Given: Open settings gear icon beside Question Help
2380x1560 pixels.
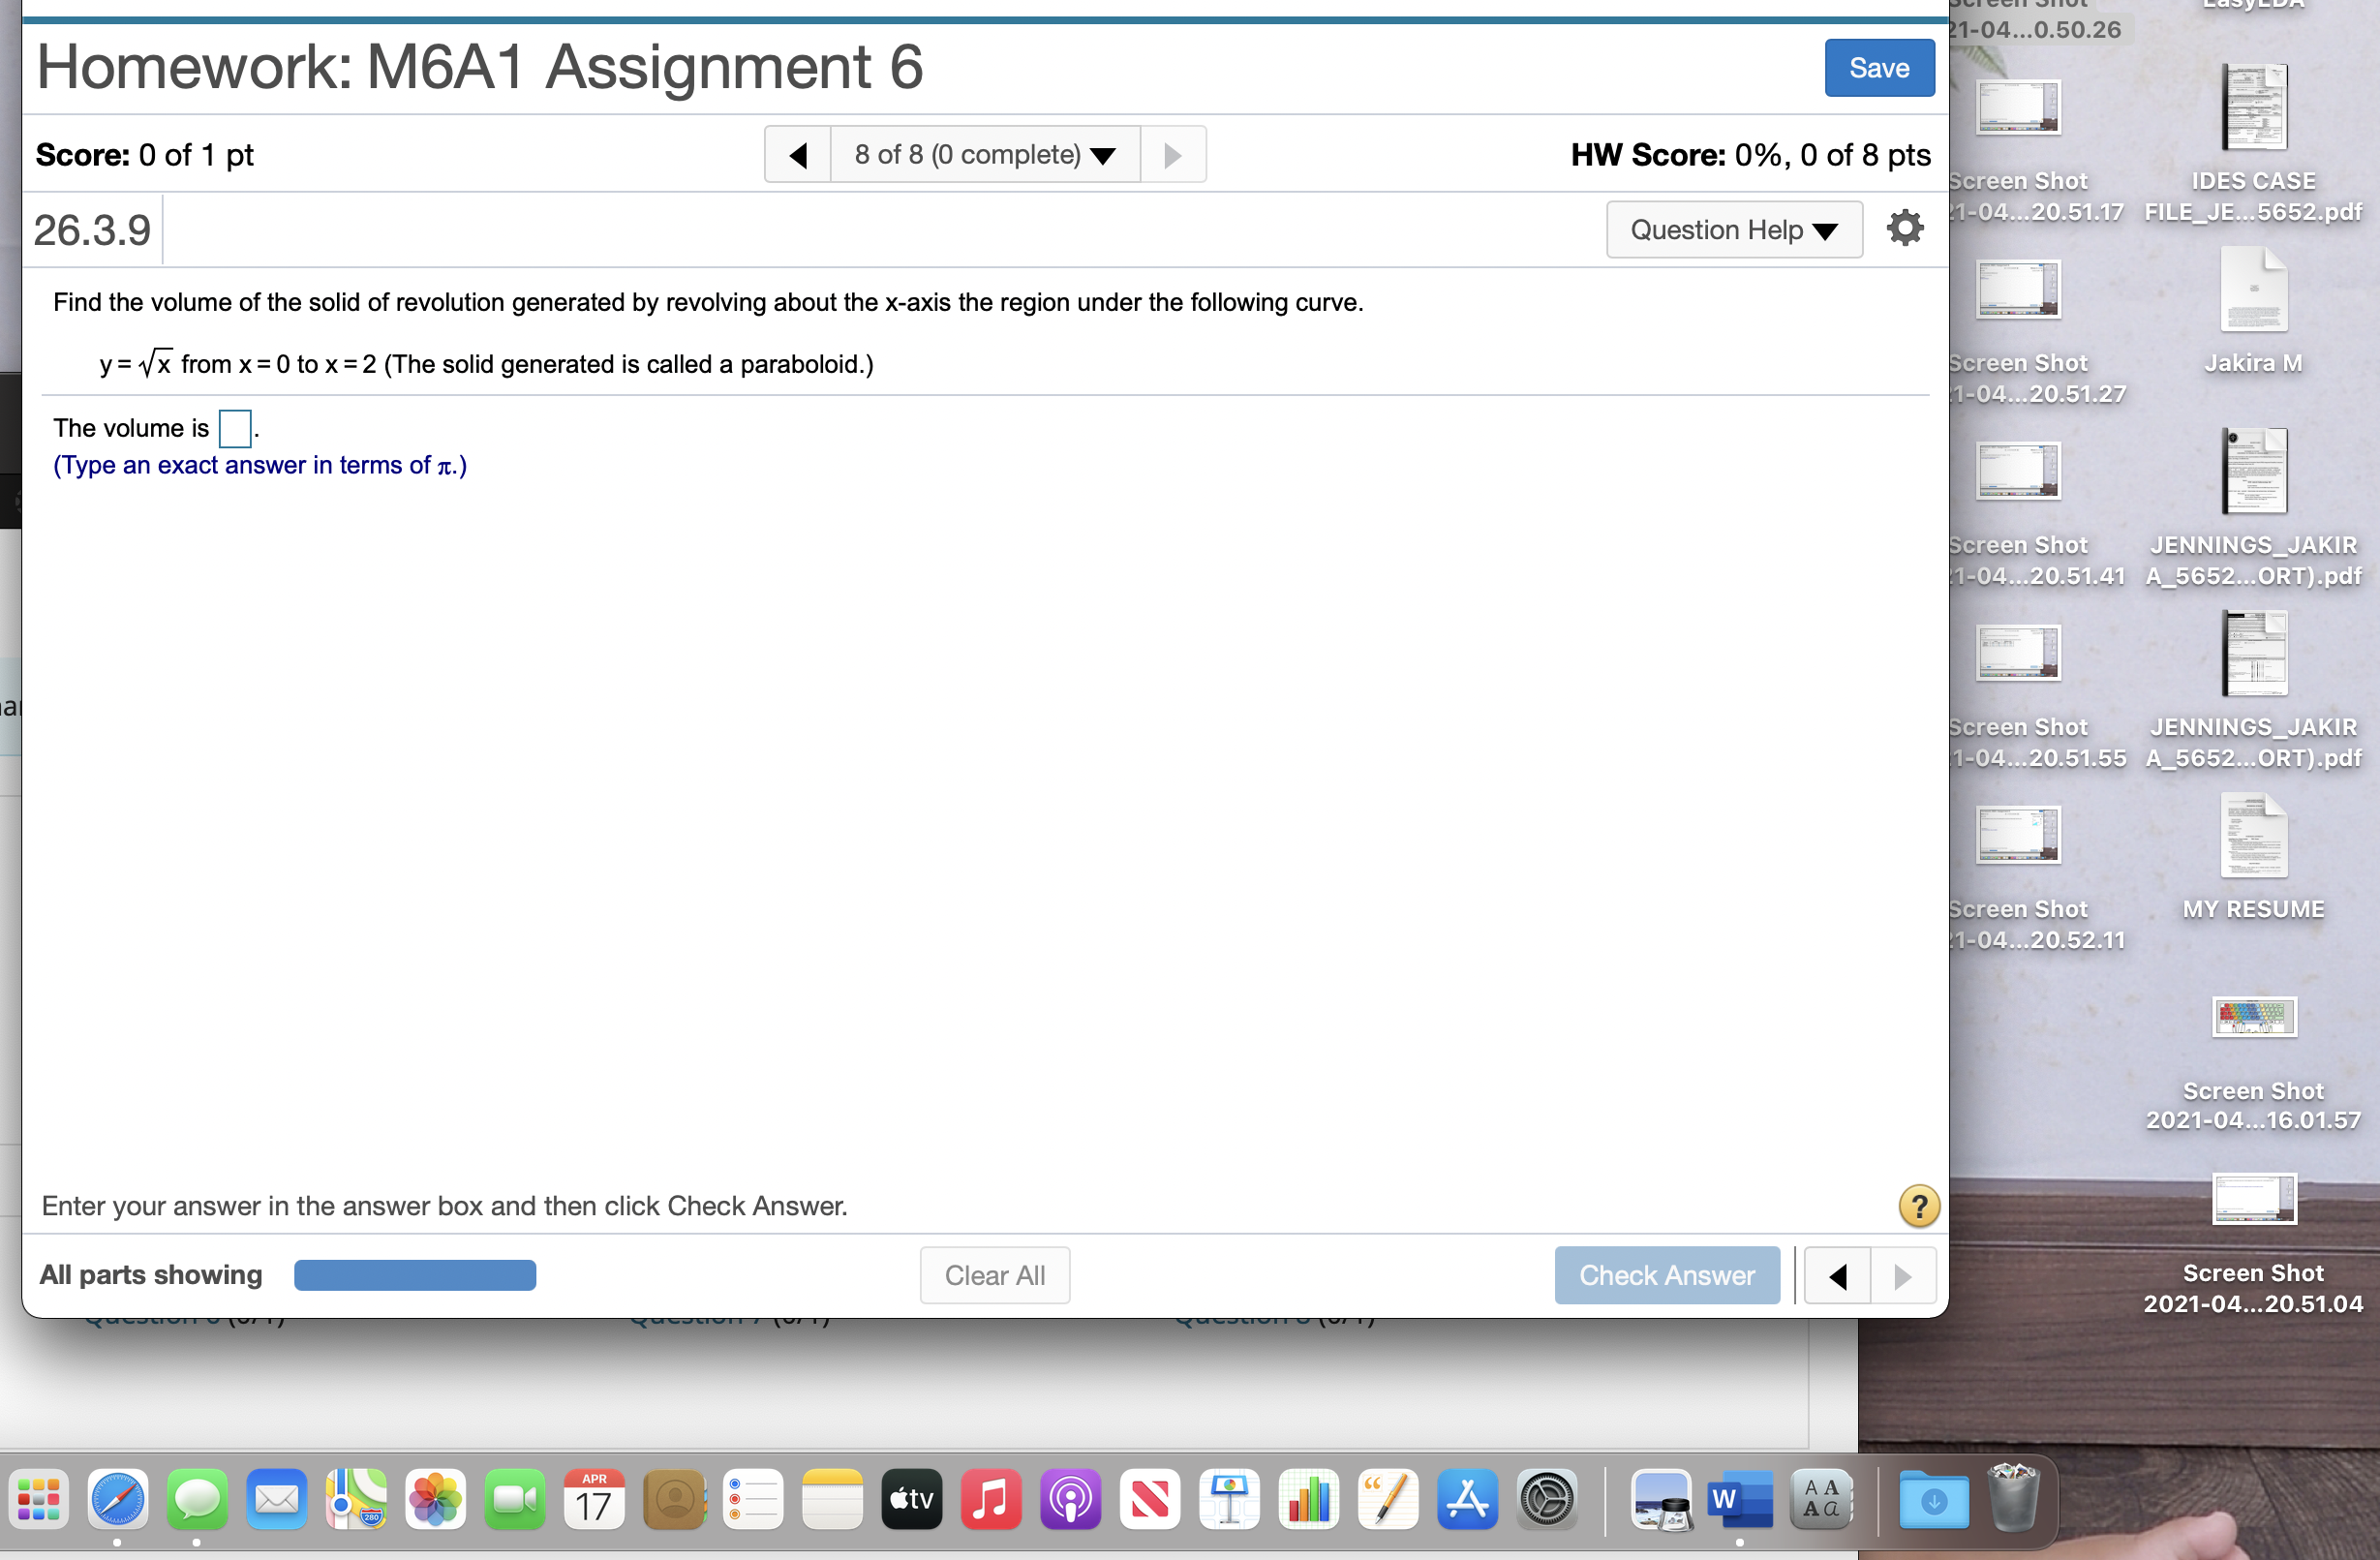Looking at the screenshot, I should pos(1904,229).
